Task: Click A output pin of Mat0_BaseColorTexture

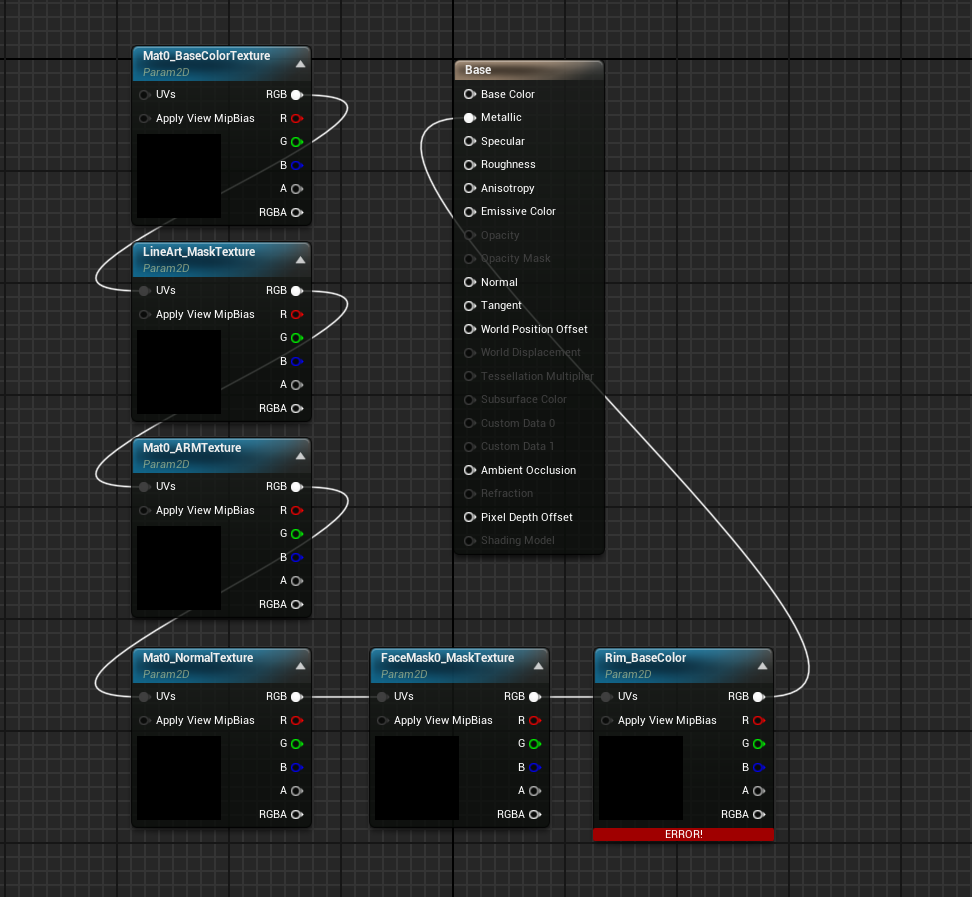Action: (x=297, y=189)
